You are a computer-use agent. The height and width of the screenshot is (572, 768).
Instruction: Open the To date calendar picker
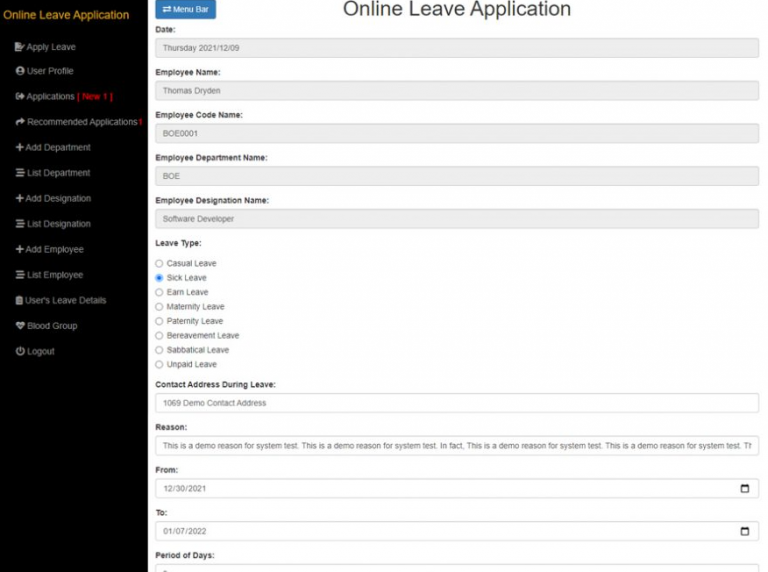[x=744, y=531]
